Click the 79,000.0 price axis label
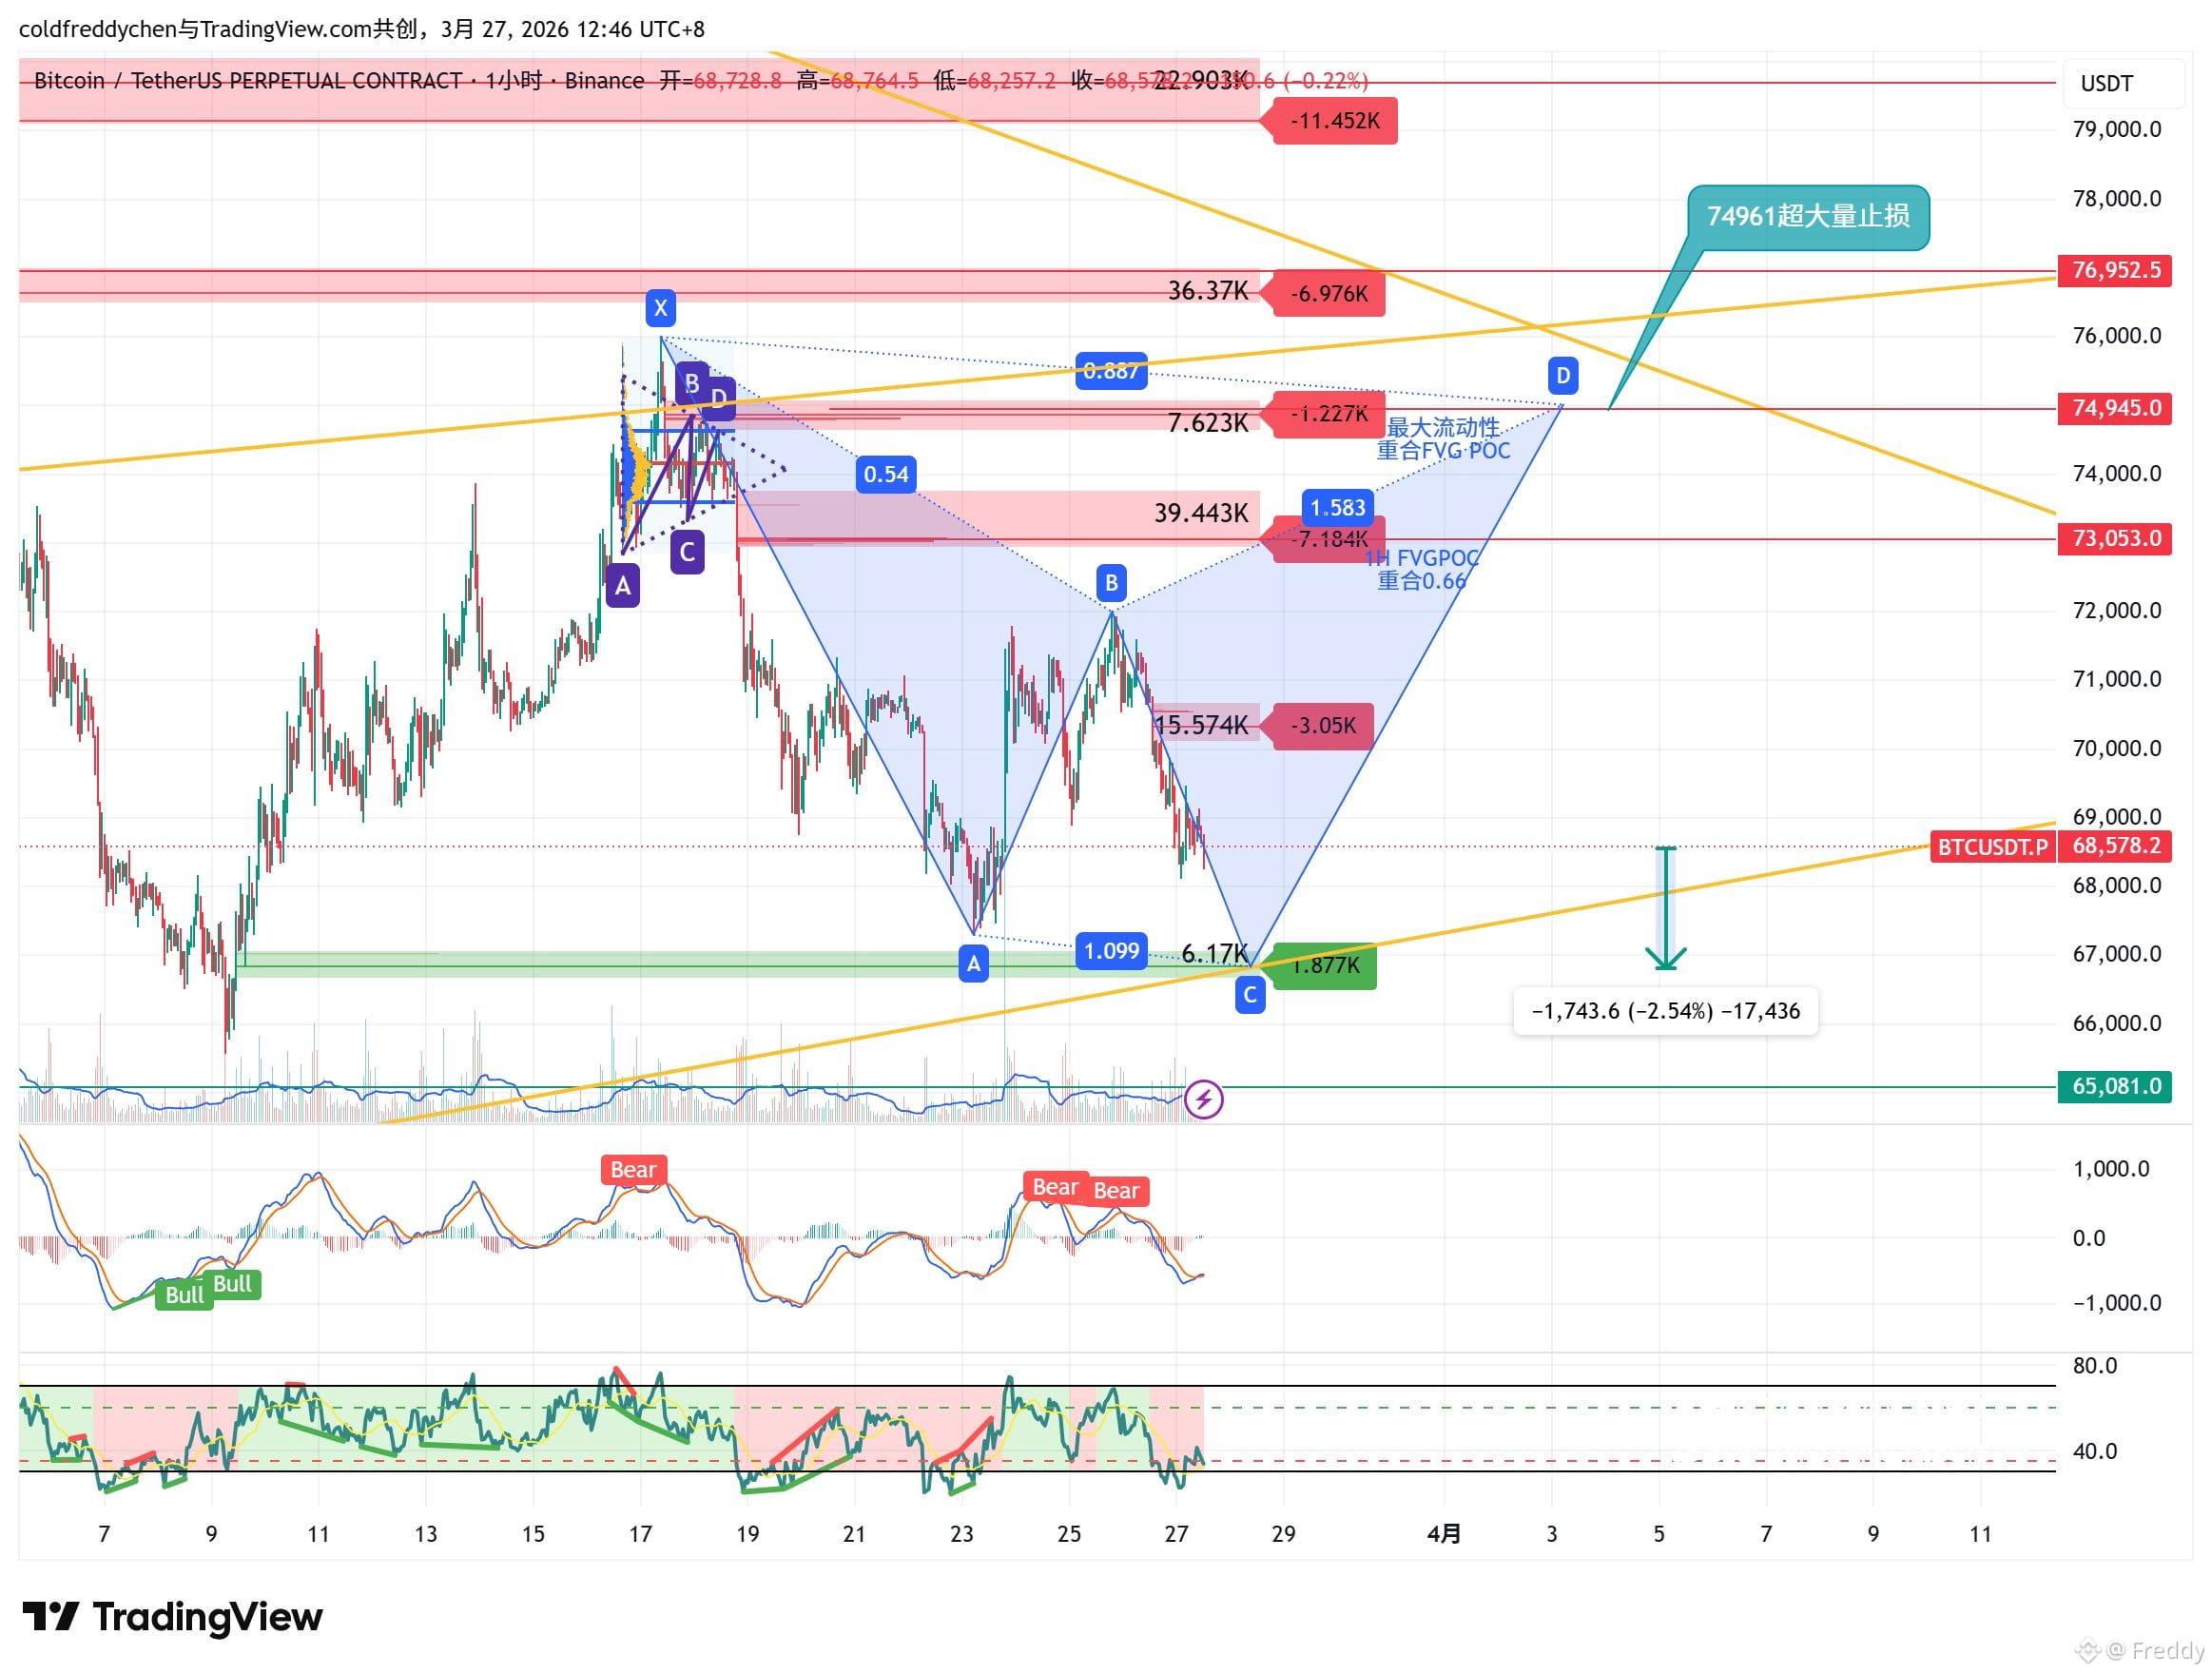This screenshot has height=1674, width=2212. point(2116,129)
